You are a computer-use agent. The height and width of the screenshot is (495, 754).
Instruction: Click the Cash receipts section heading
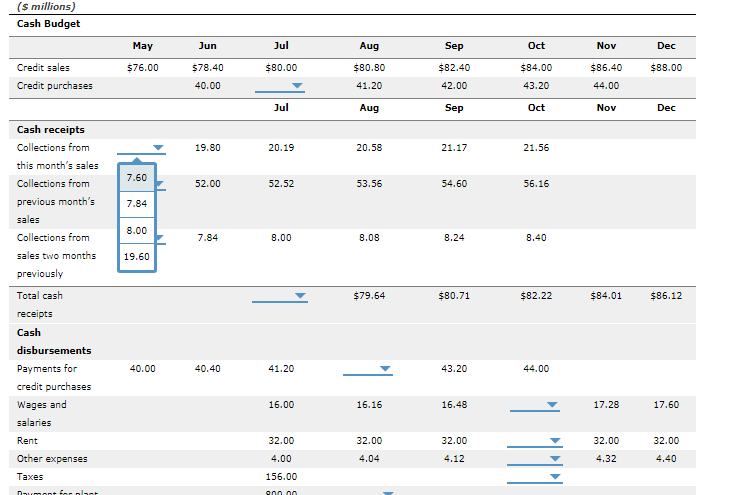tap(50, 130)
